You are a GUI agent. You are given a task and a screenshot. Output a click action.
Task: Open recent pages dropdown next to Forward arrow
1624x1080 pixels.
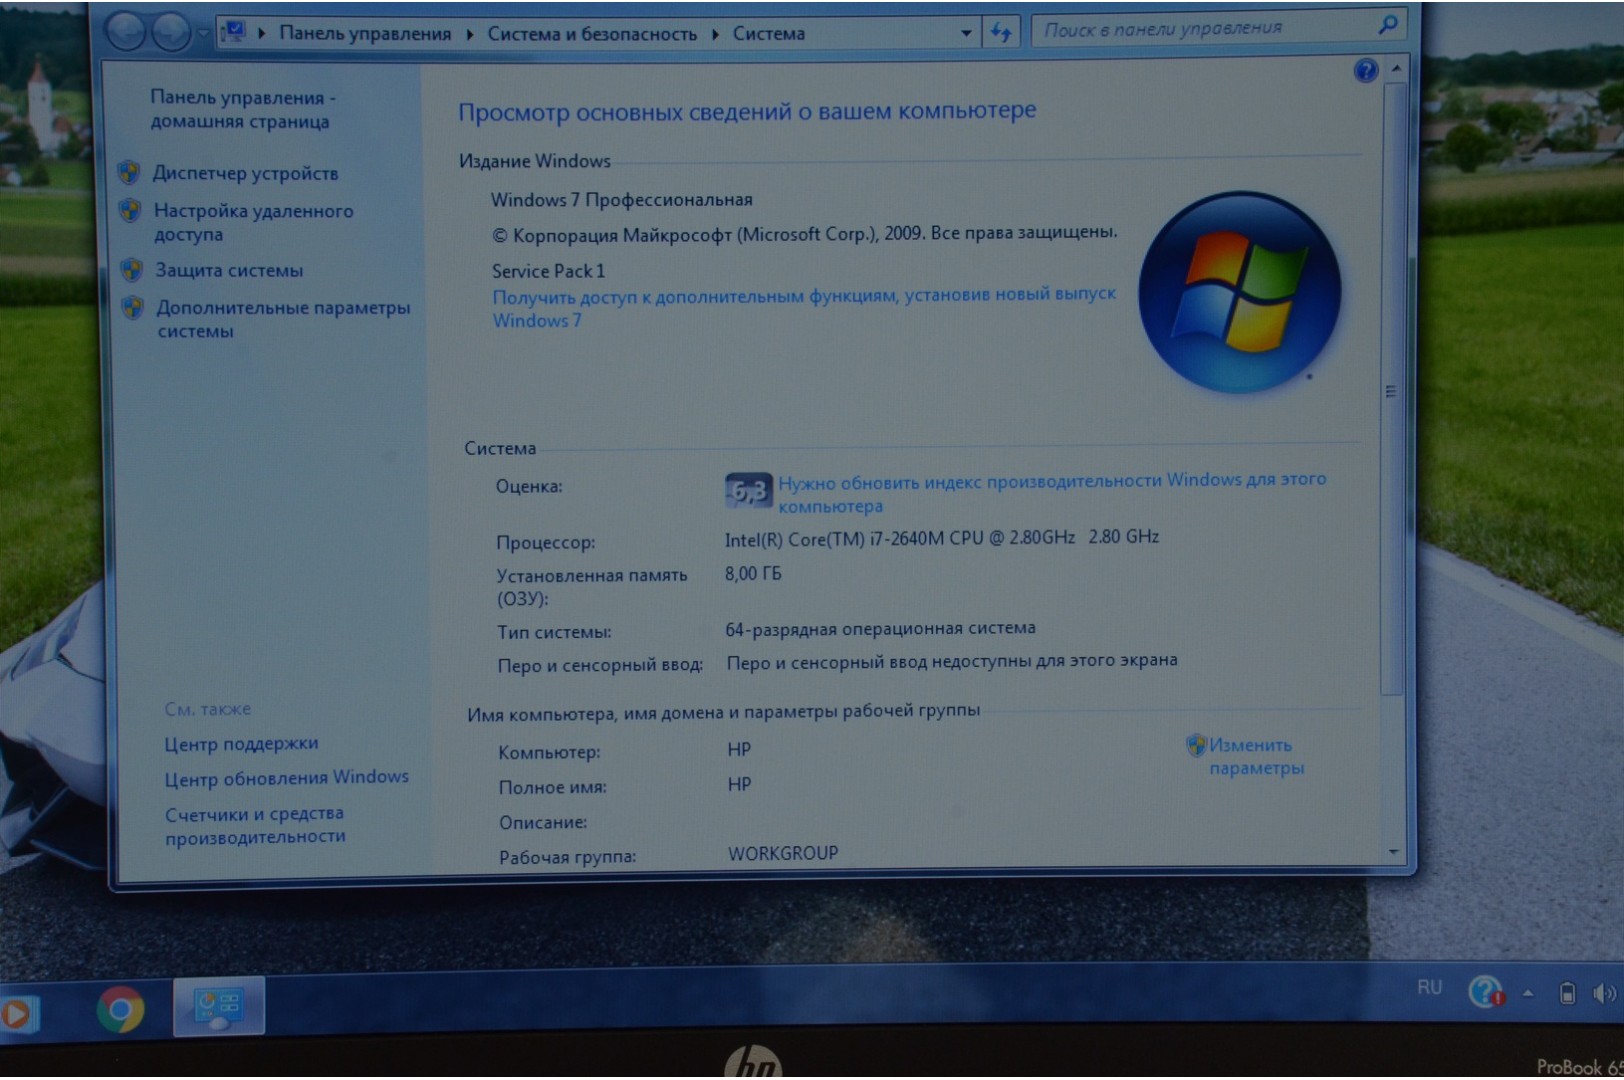[x=202, y=34]
